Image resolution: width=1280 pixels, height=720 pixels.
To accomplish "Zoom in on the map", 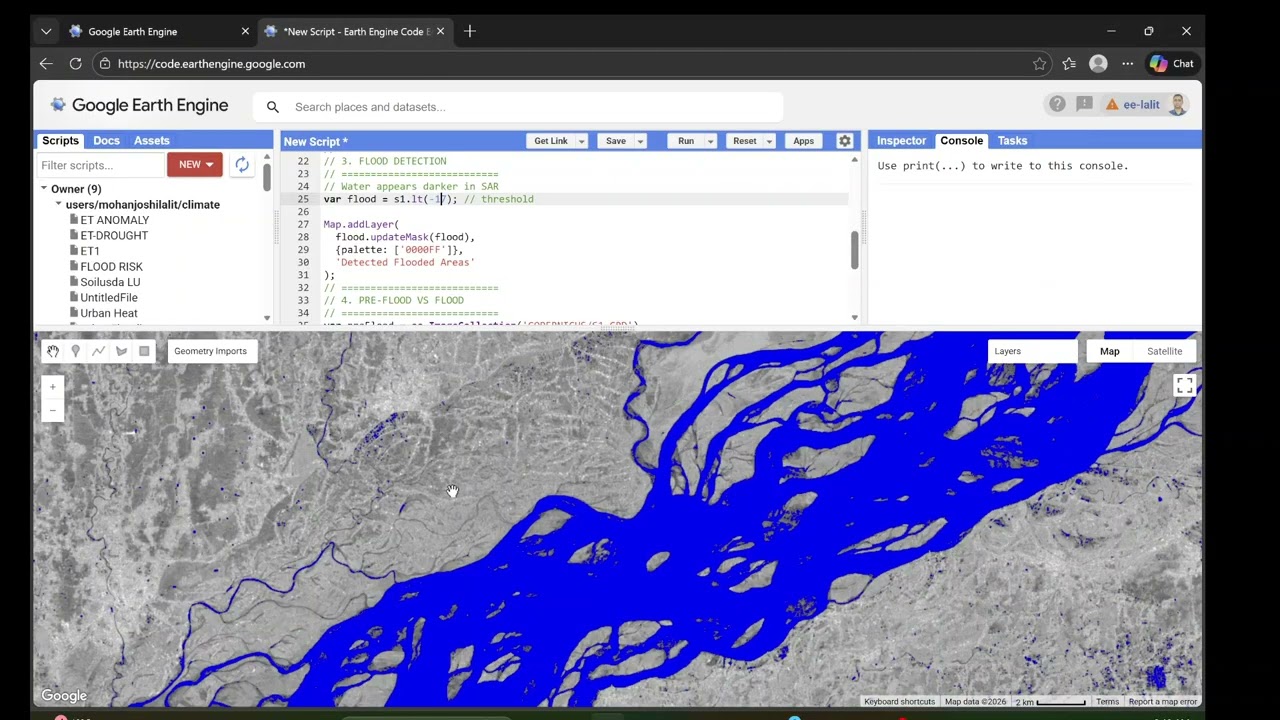I will coord(53,386).
